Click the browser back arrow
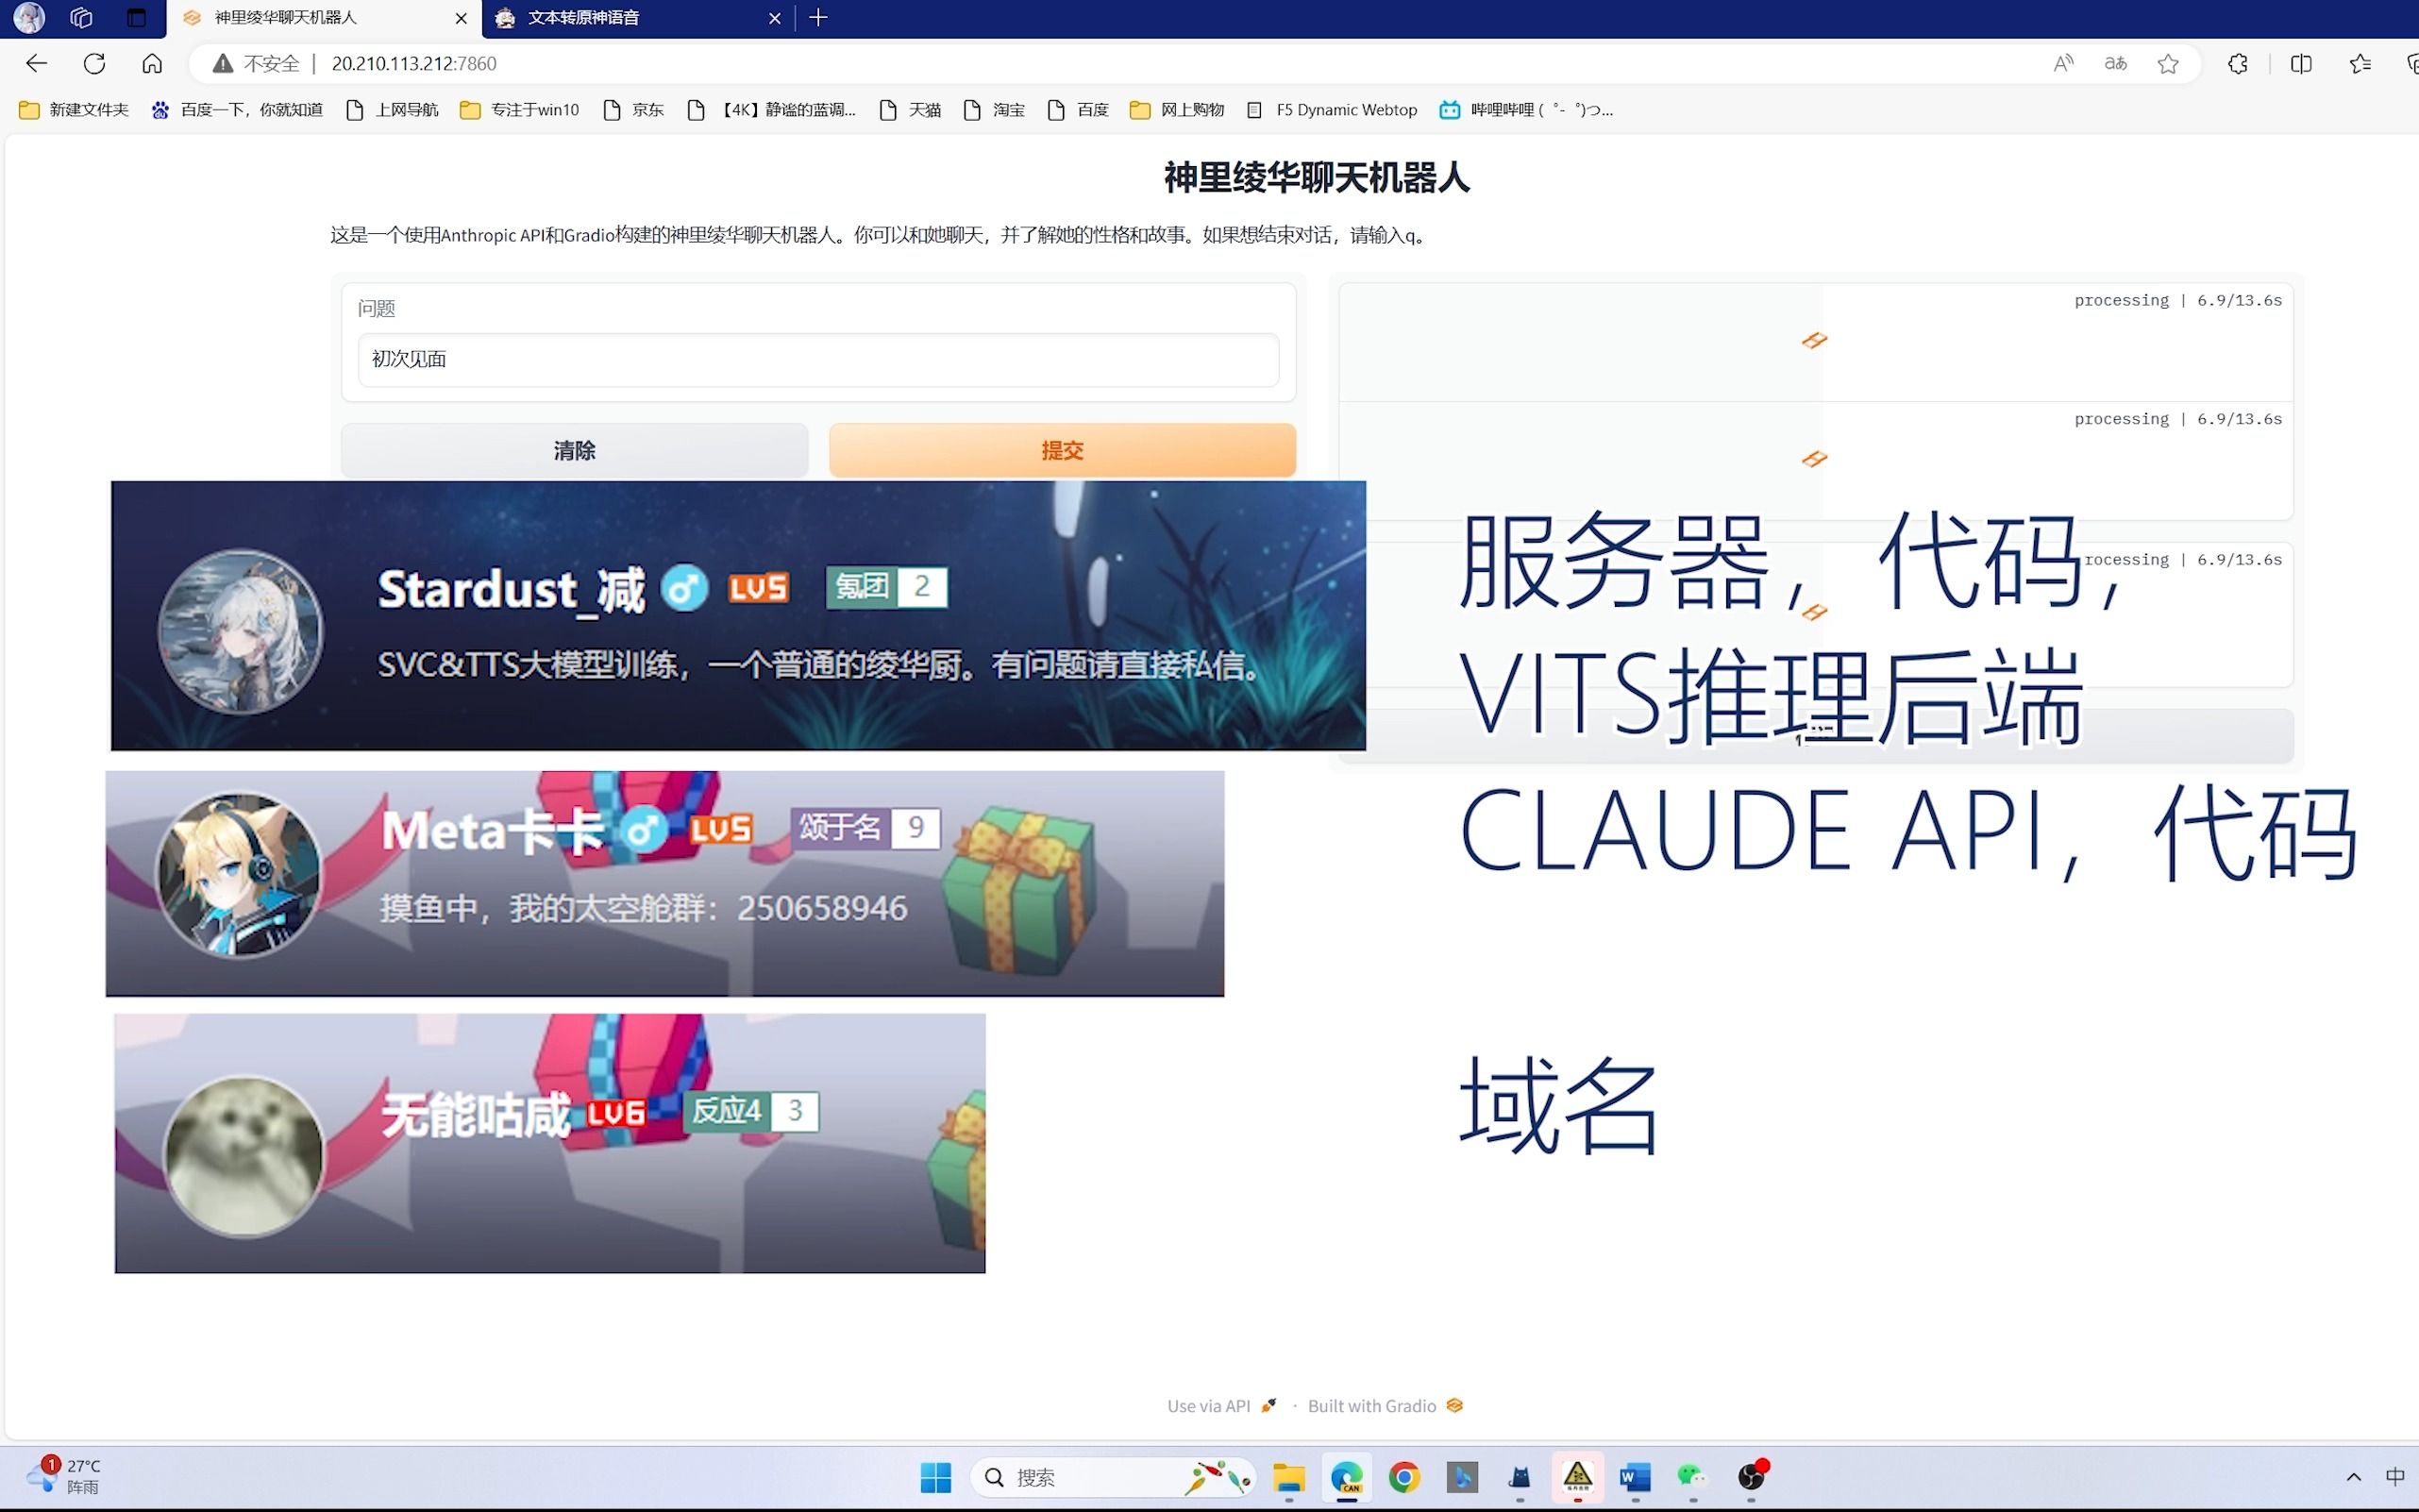2419x1512 pixels. coord(37,63)
